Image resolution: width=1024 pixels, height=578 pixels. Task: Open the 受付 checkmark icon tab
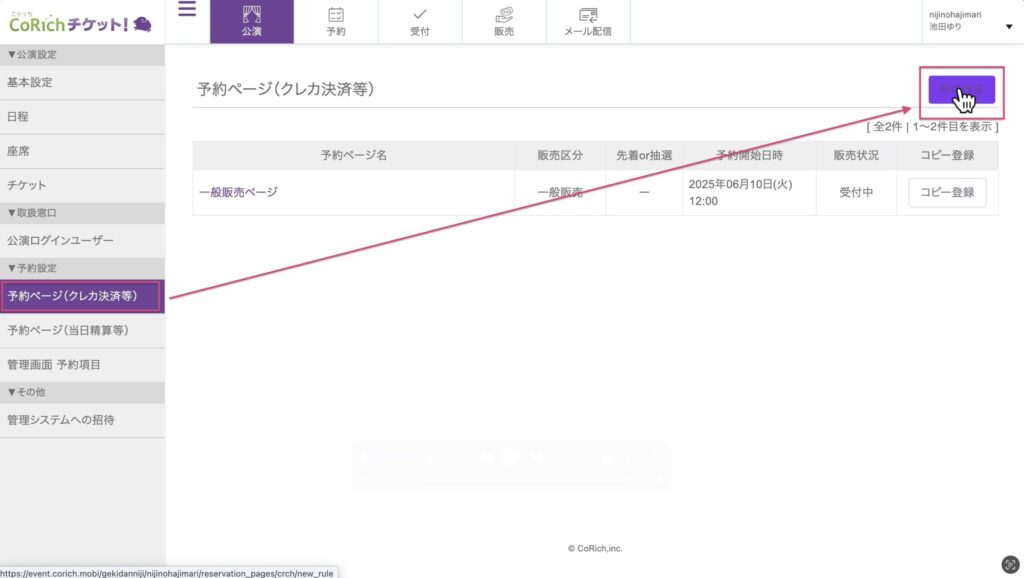tap(420, 21)
